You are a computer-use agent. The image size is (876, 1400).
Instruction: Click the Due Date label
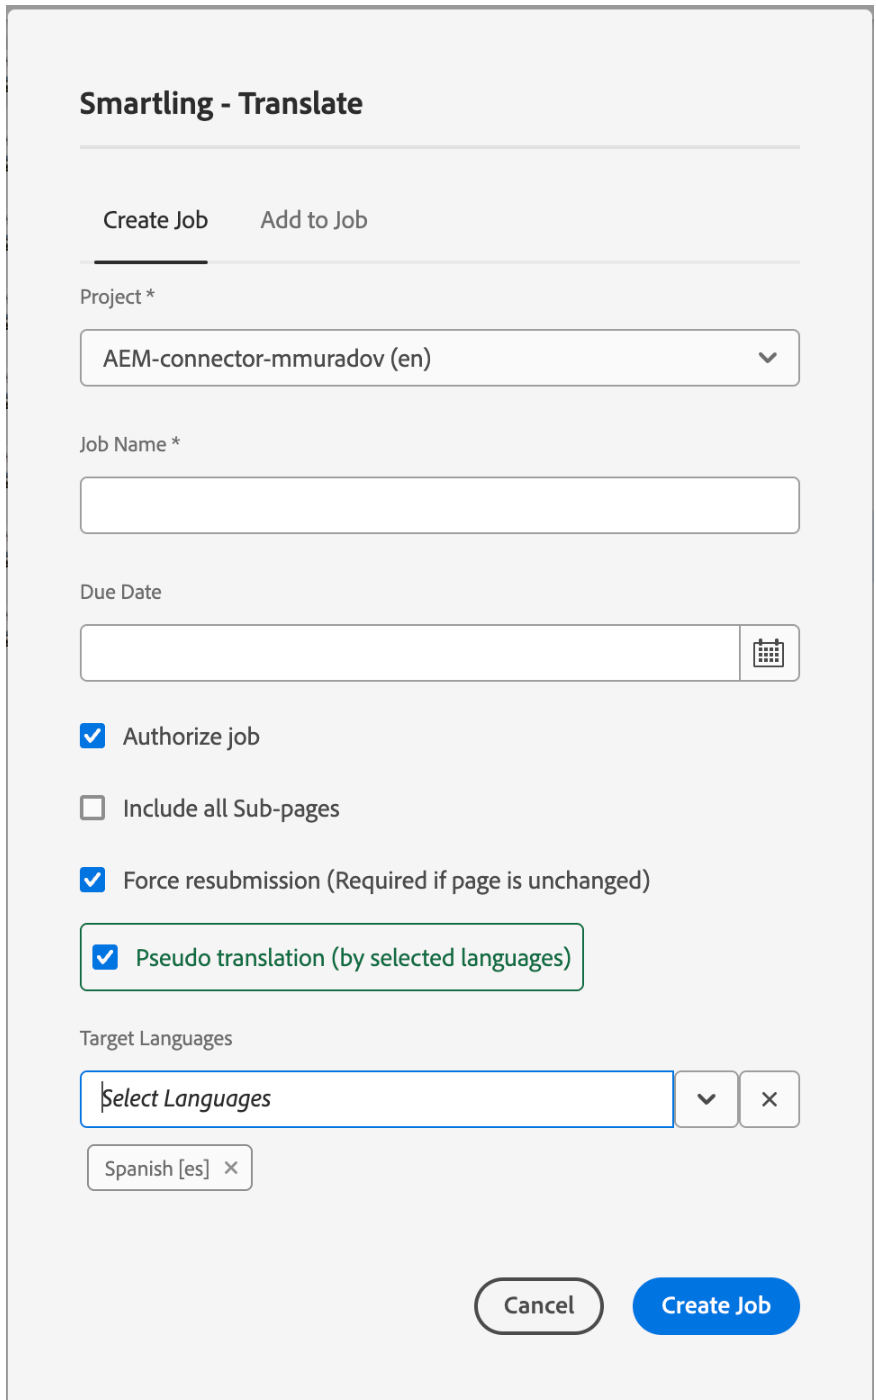click(121, 592)
